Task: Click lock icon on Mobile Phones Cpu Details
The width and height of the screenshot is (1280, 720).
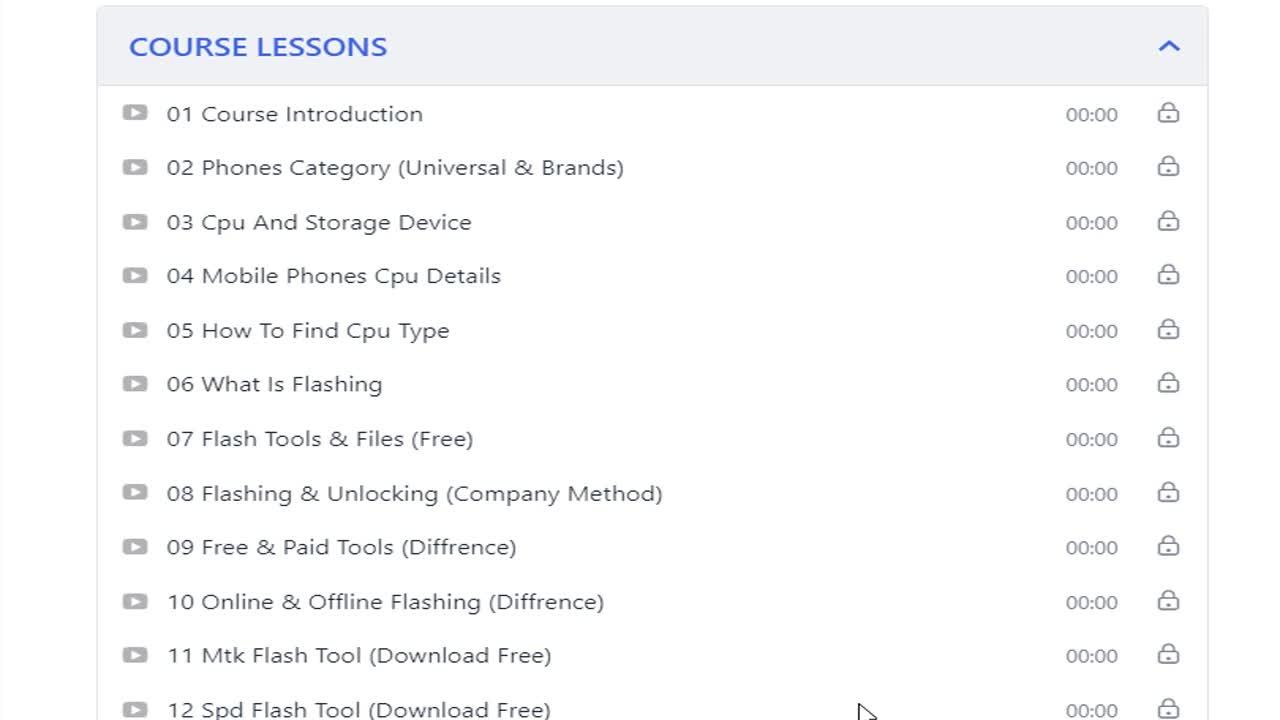Action: 1168,275
